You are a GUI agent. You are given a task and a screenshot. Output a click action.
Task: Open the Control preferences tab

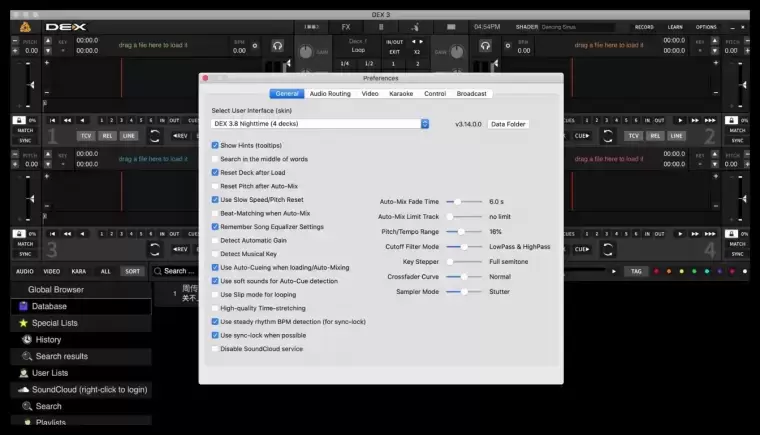click(x=435, y=94)
